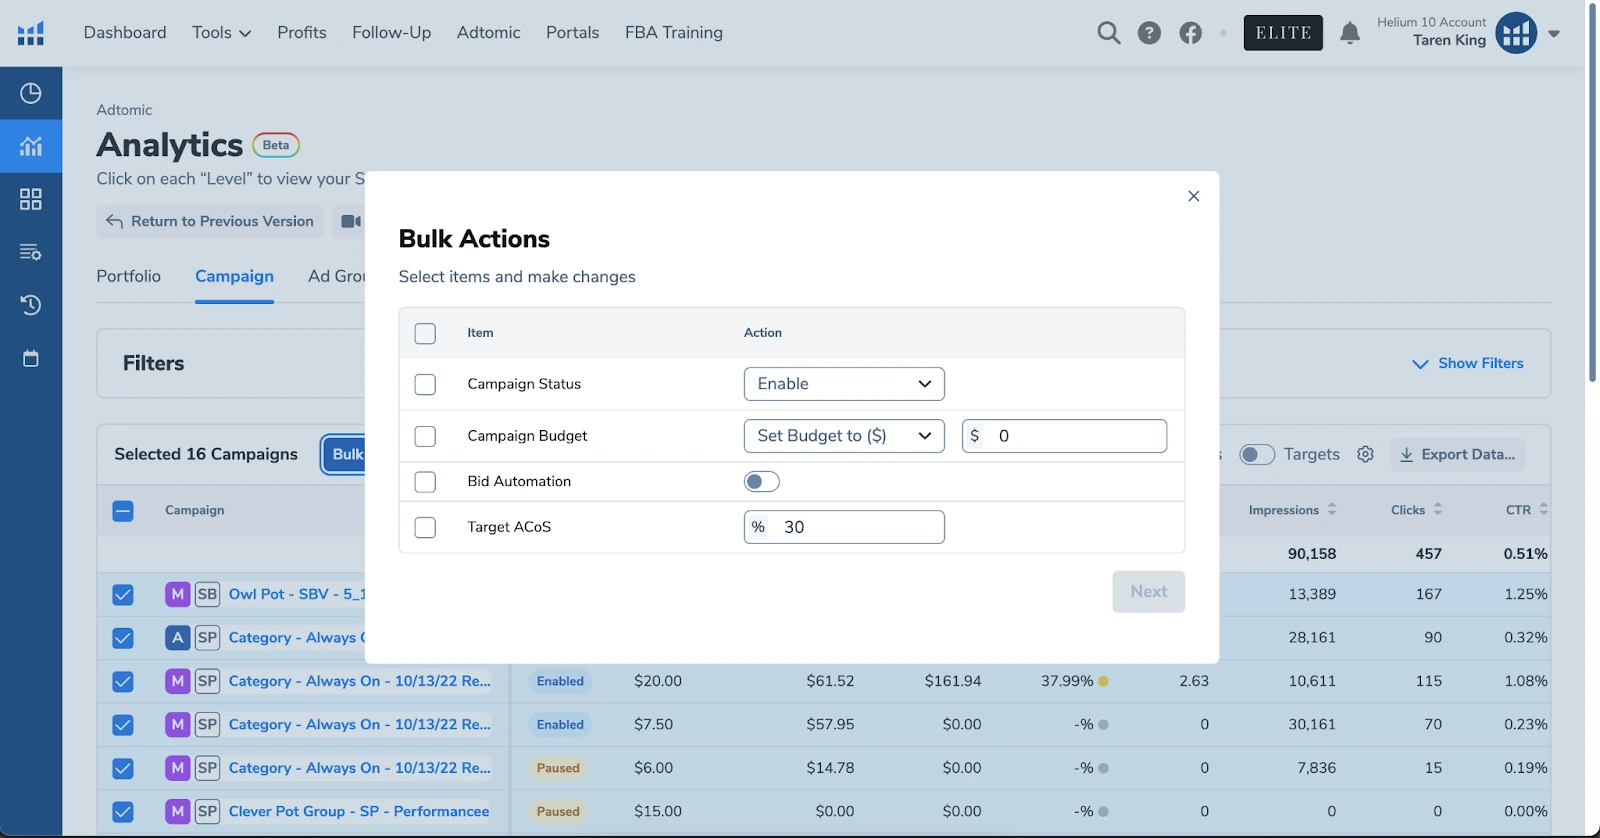The height and width of the screenshot is (838, 1600).
Task: Click the Adtomic breadcrumb above Analytics
Action: click(x=124, y=110)
